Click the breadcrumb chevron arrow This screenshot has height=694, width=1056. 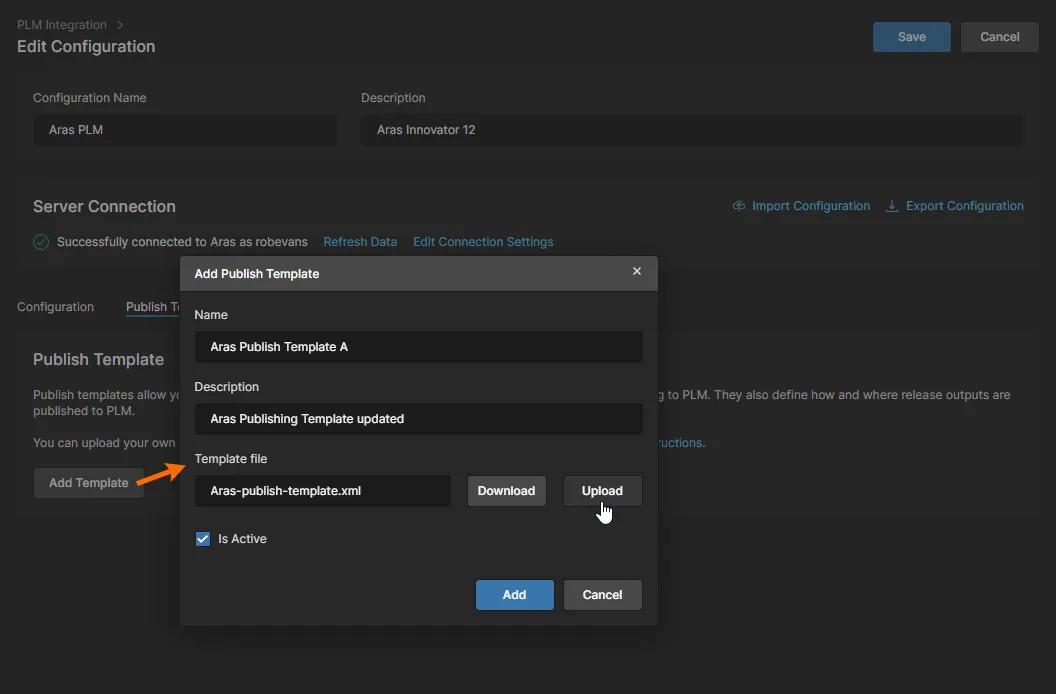tap(120, 25)
